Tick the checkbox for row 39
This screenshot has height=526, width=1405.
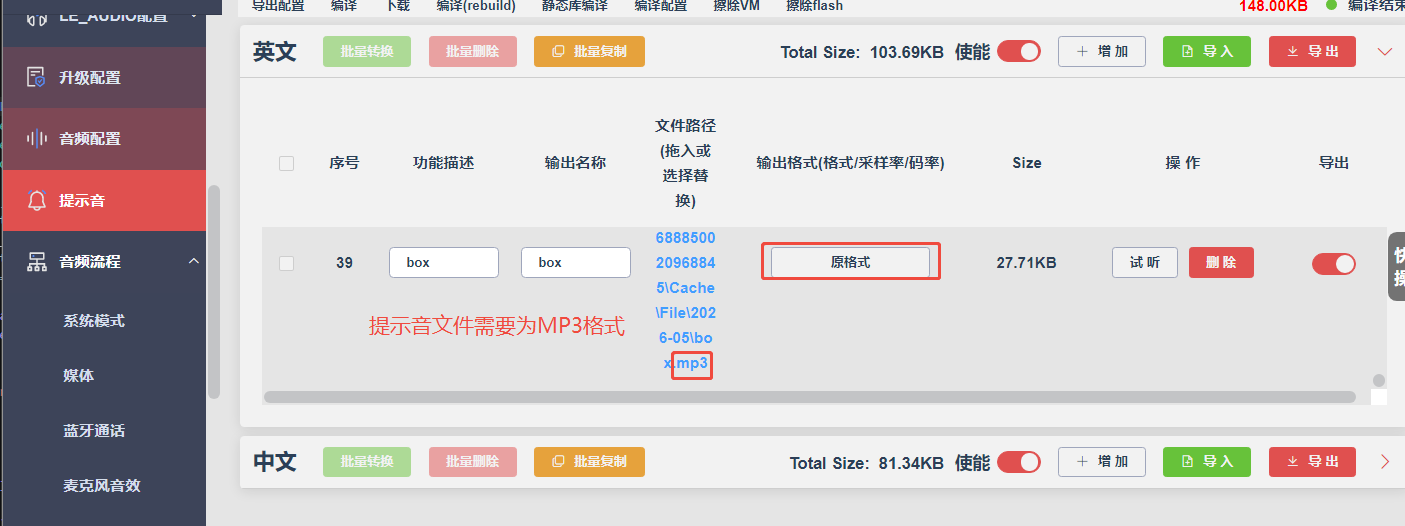pos(287,263)
